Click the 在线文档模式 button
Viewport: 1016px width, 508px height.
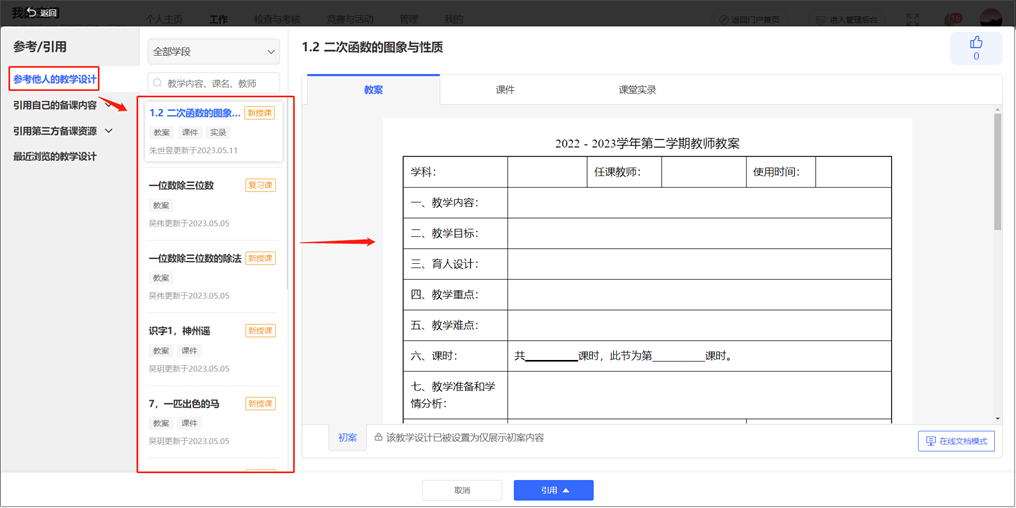click(956, 441)
